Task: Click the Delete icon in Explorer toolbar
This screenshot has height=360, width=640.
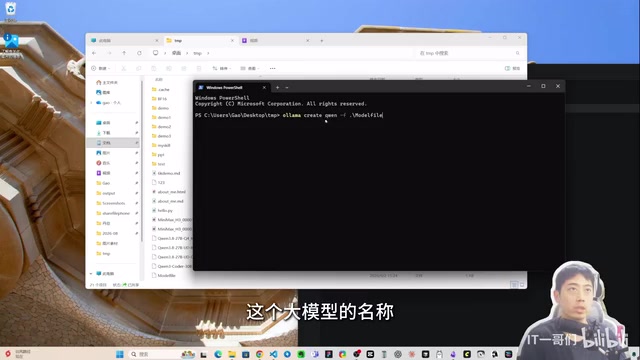Action: click(199, 69)
